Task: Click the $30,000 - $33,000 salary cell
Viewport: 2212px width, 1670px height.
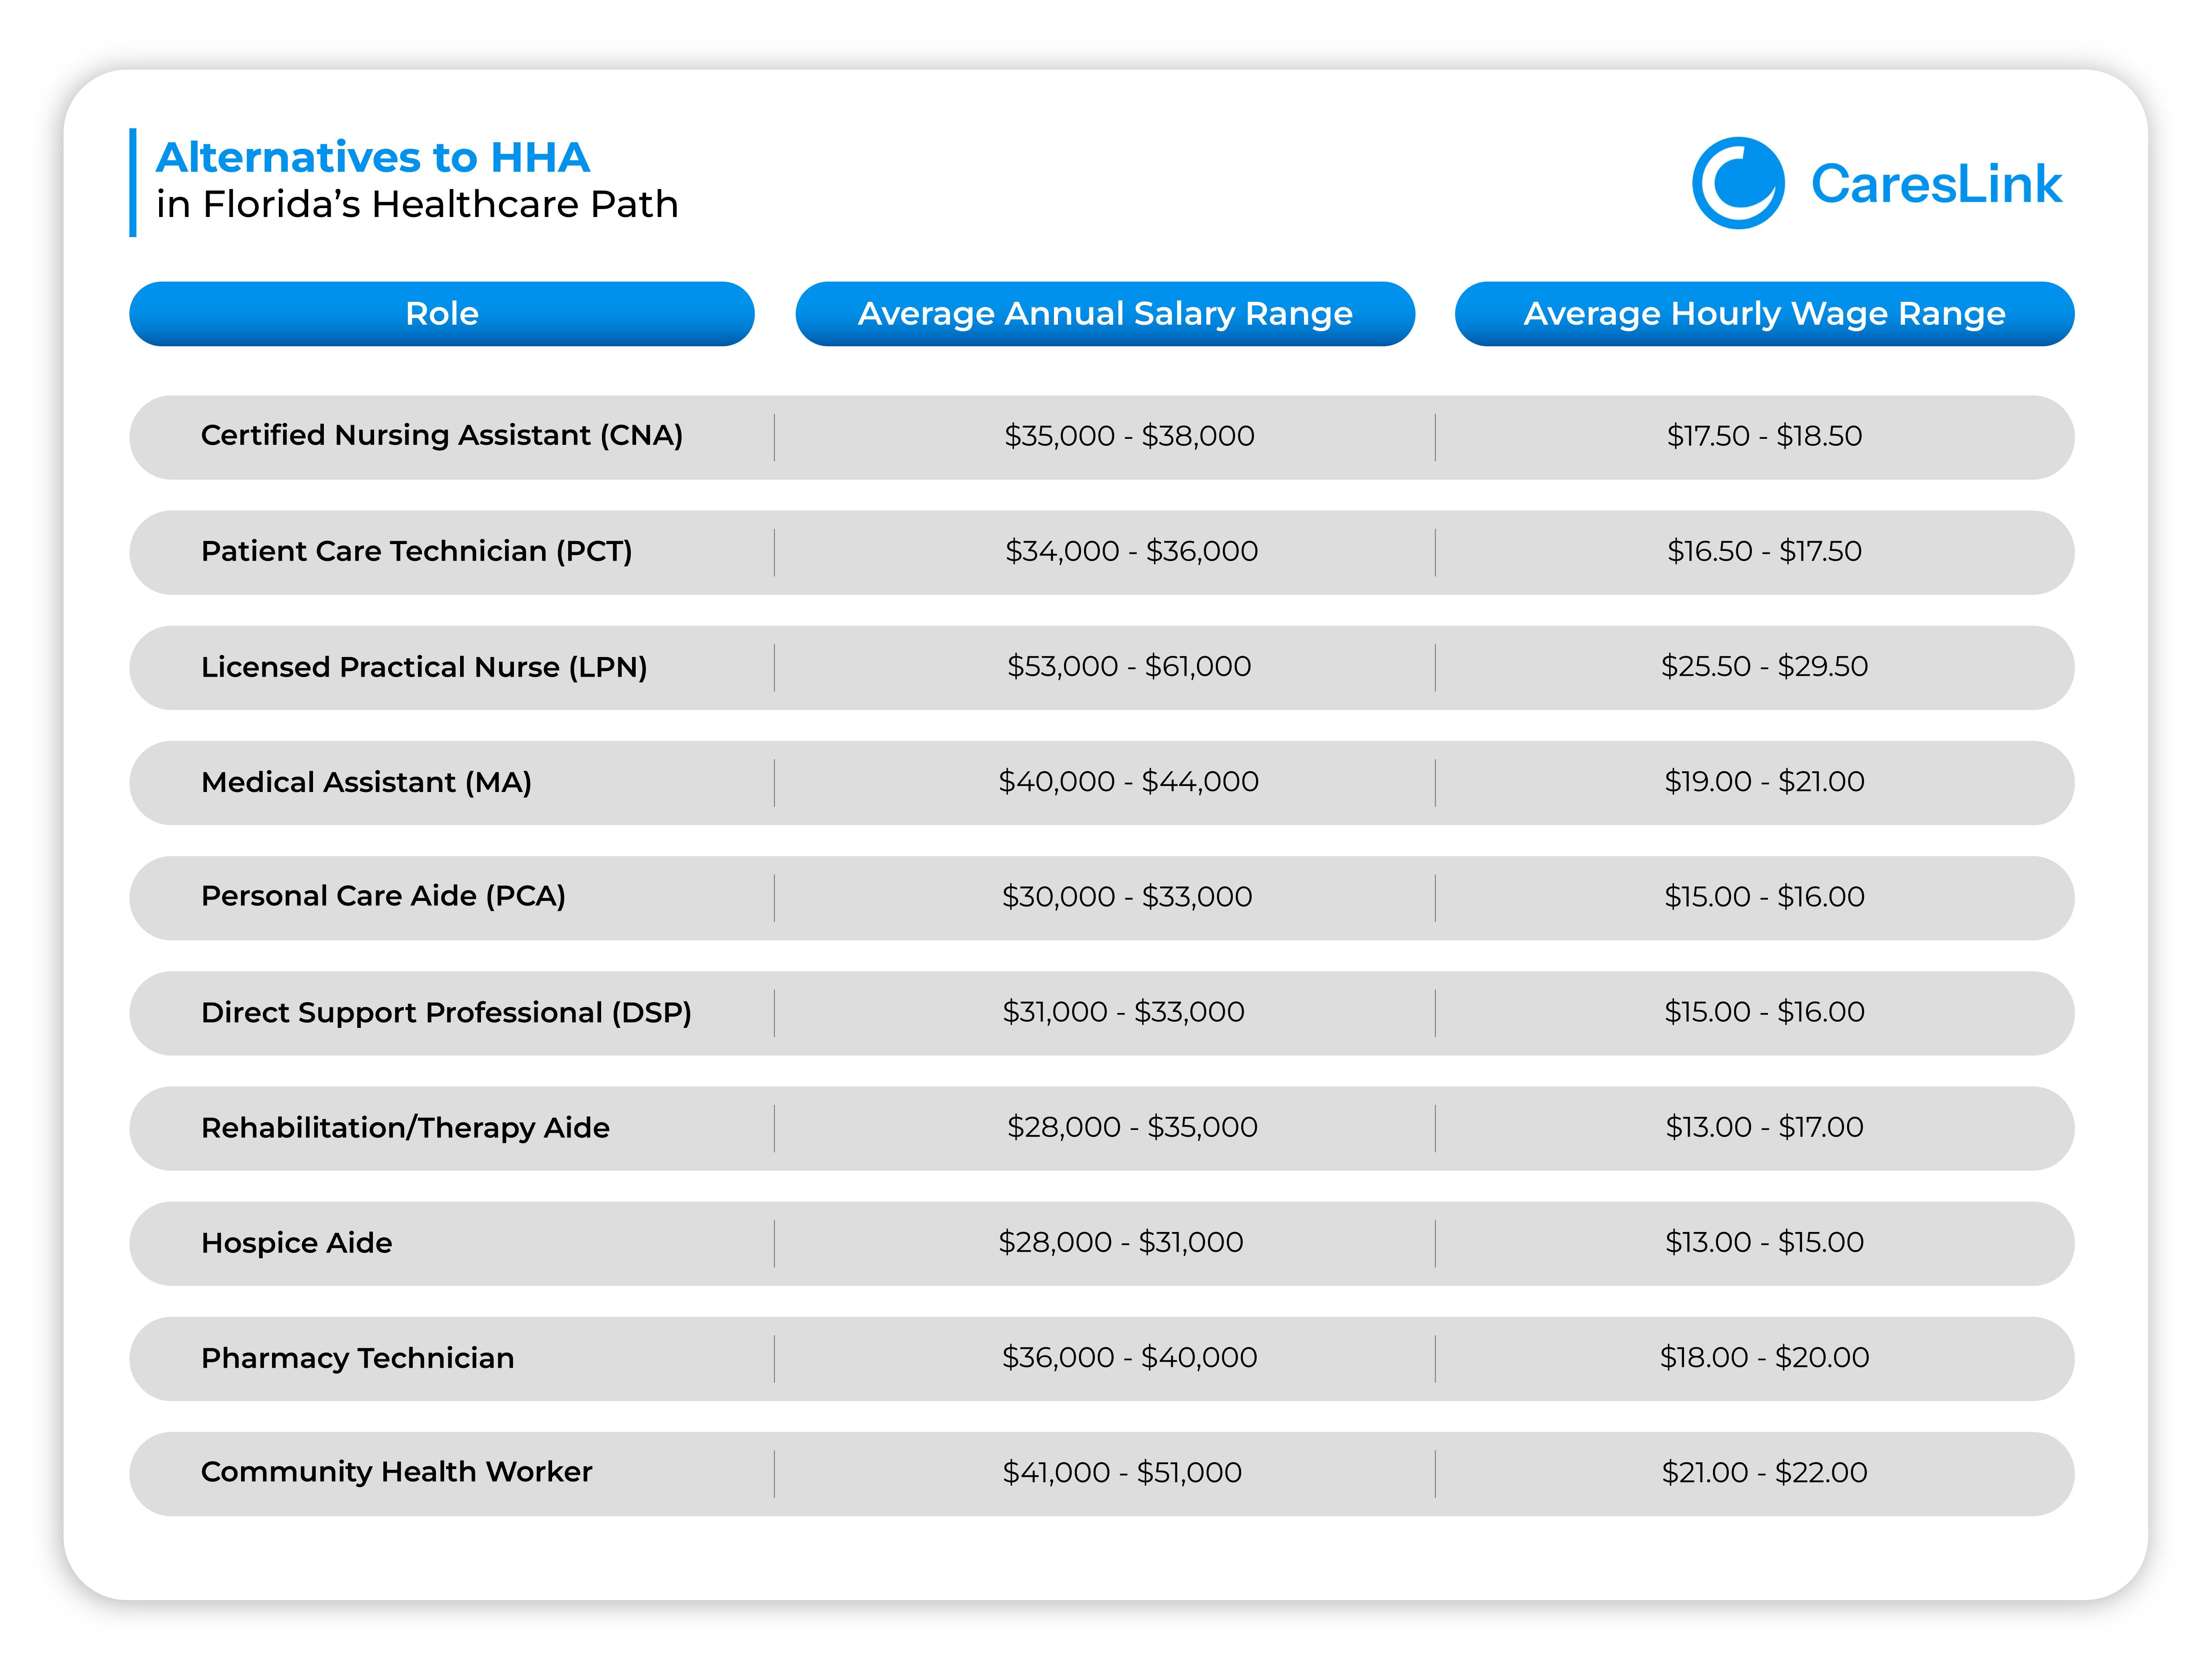Action: pyautogui.click(x=1127, y=896)
